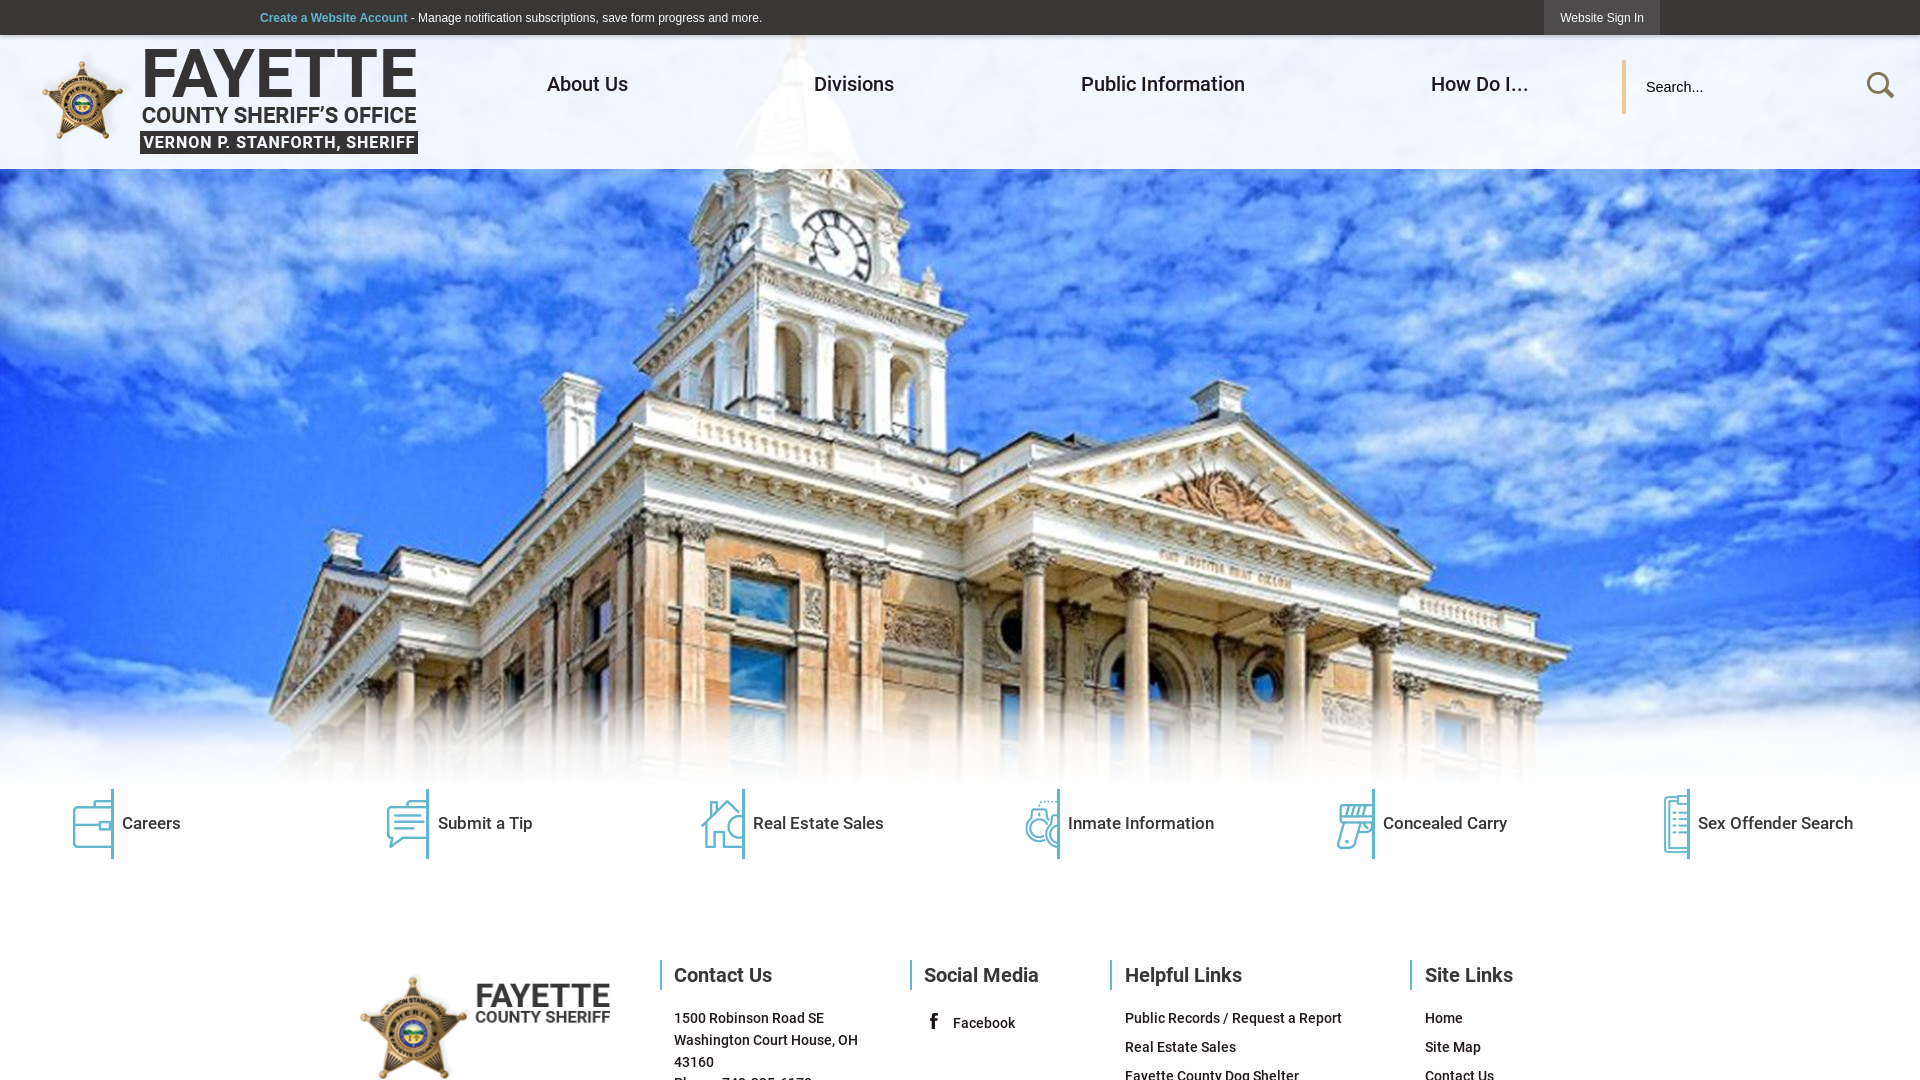Click the footer Fayette County Sheriff badge logo
The width and height of the screenshot is (1920, 1080).
[413, 1028]
